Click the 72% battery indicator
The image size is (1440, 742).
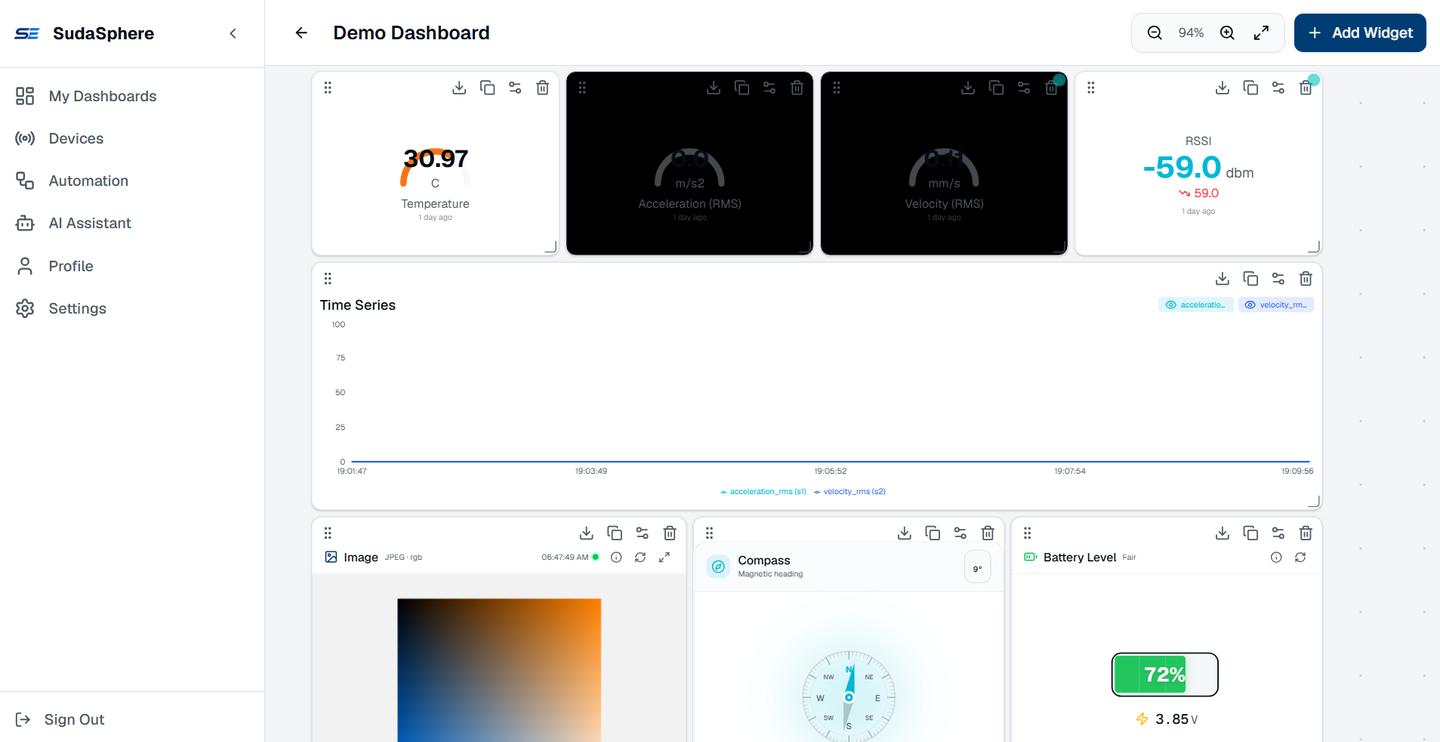coord(1165,675)
